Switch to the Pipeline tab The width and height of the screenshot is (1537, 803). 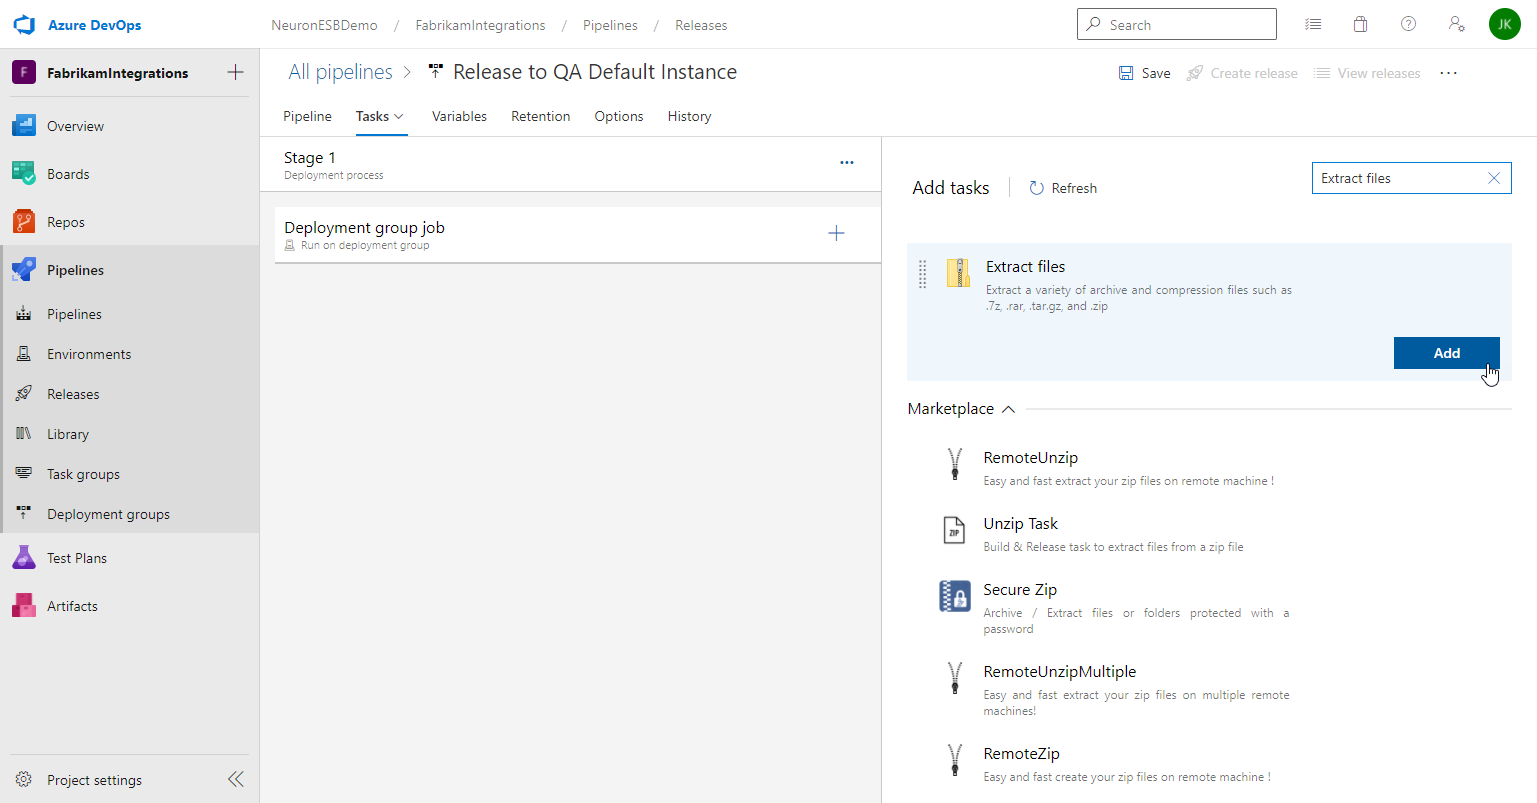tap(307, 116)
